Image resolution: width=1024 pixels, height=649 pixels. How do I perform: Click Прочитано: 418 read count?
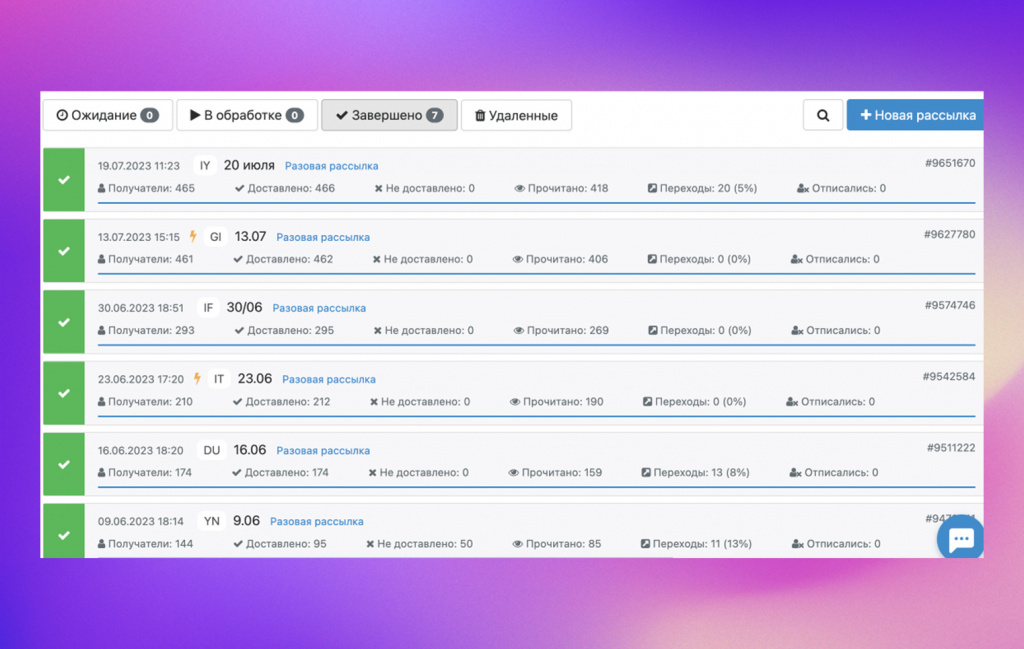point(561,189)
